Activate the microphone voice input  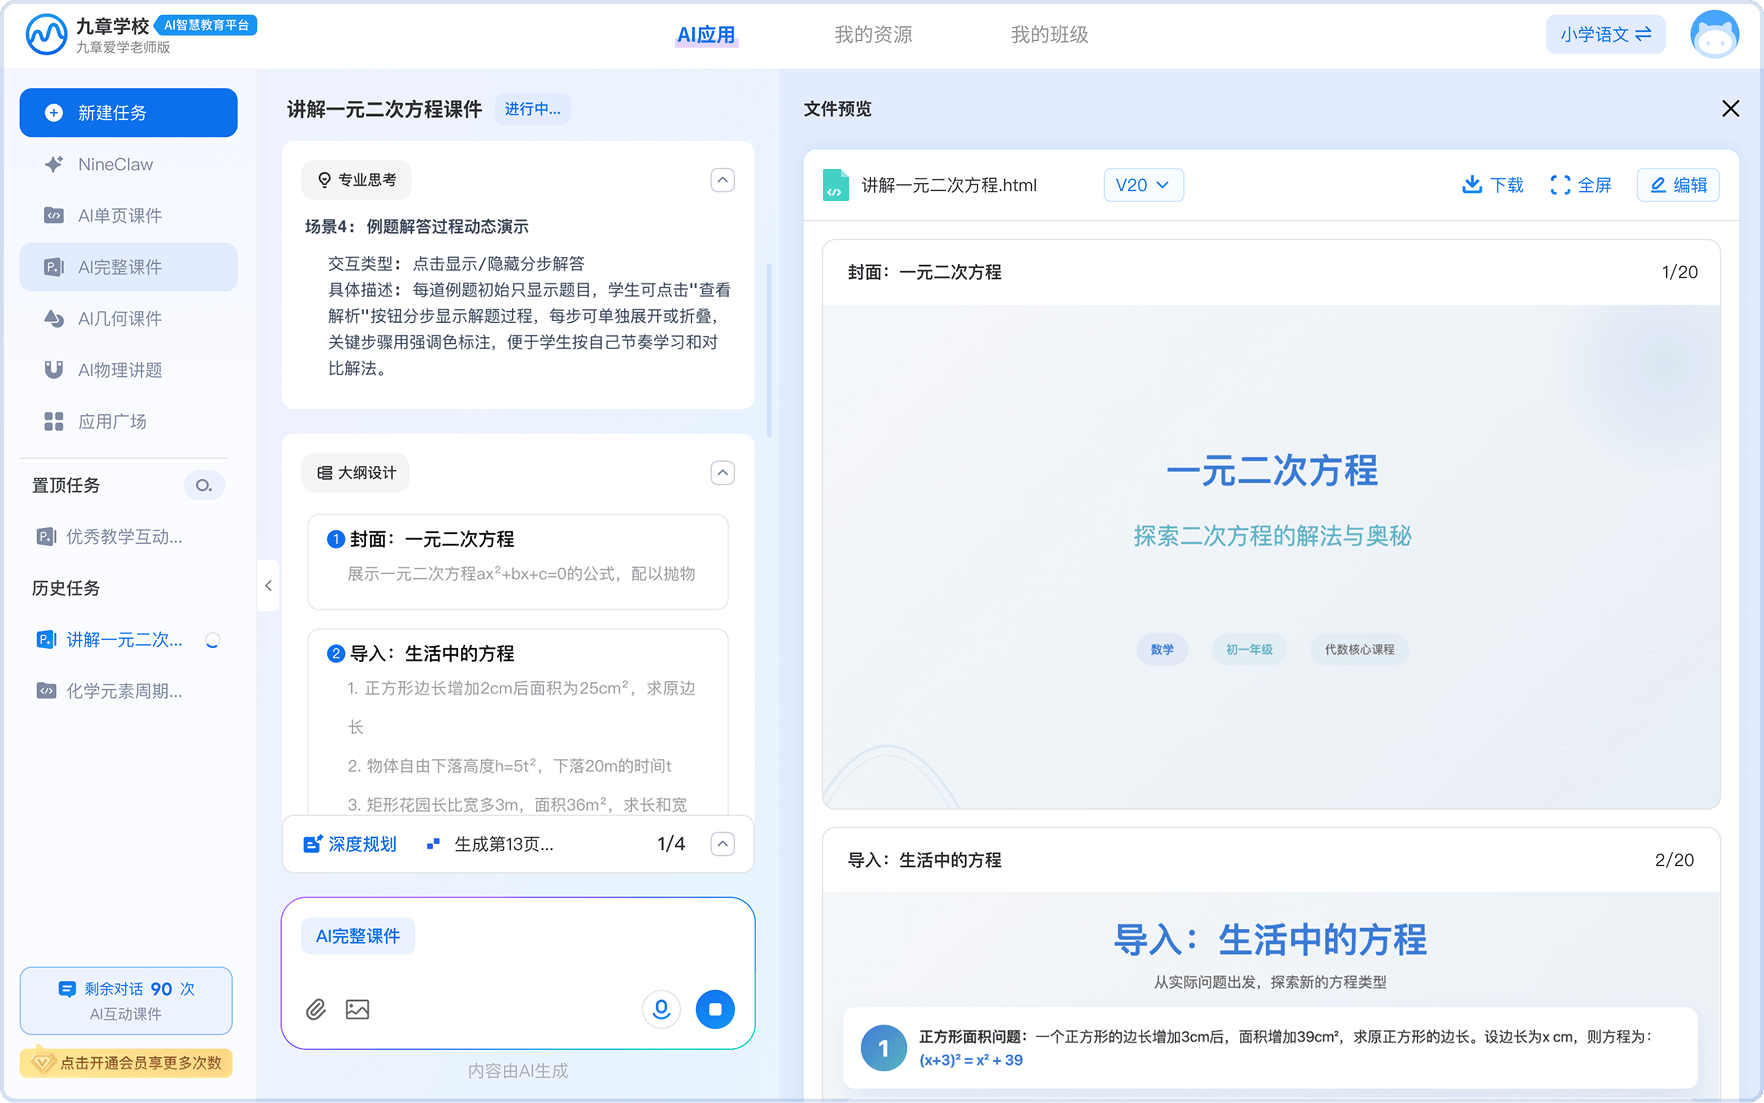point(661,1009)
